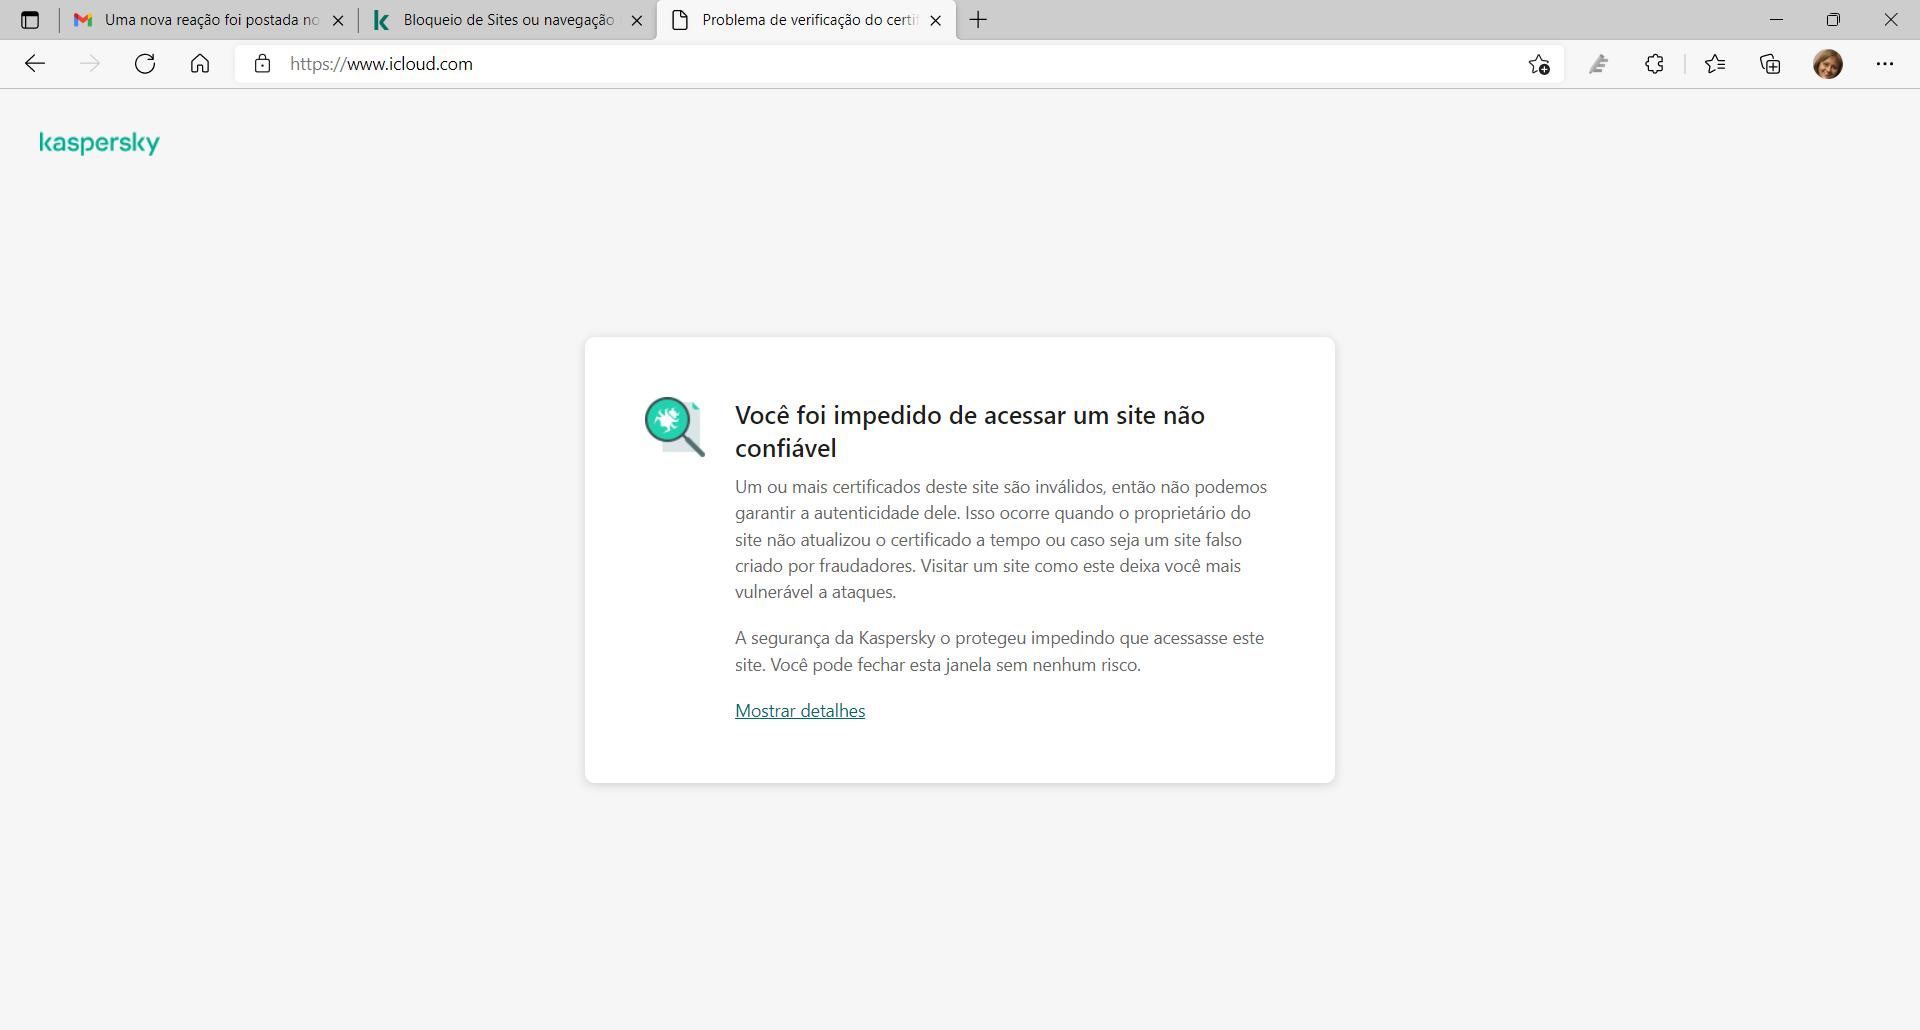This screenshot has width=1920, height=1030.
Task: Open the Collections panel
Action: coord(1771,64)
